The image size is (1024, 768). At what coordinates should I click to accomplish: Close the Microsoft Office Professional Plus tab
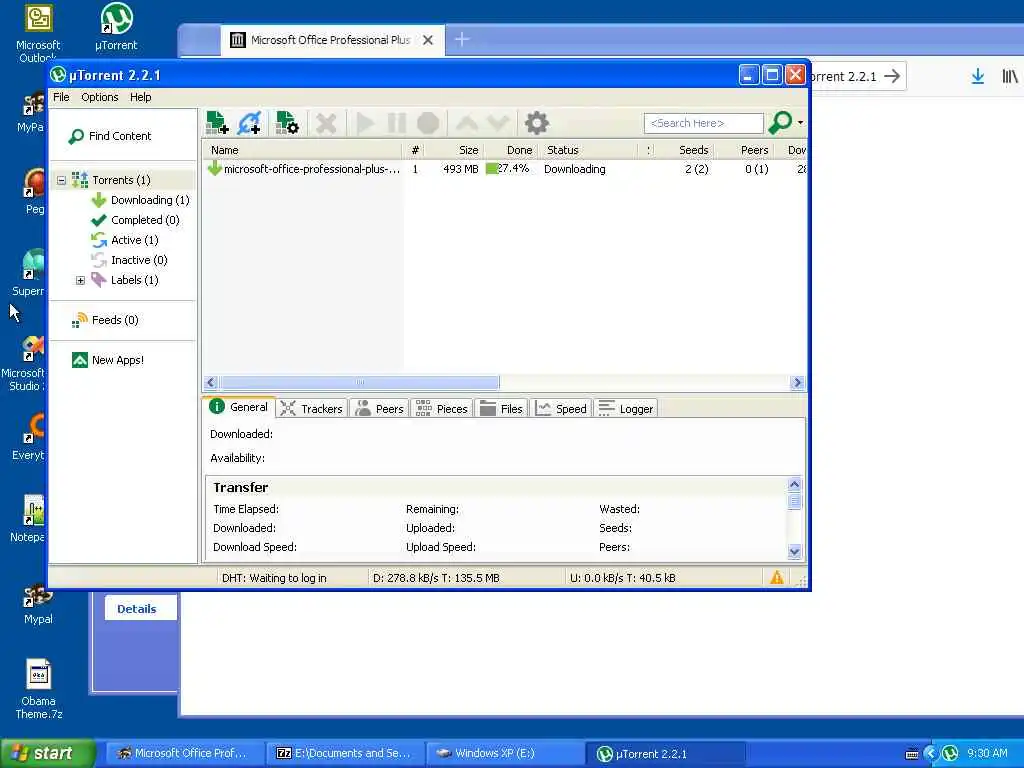(x=428, y=40)
